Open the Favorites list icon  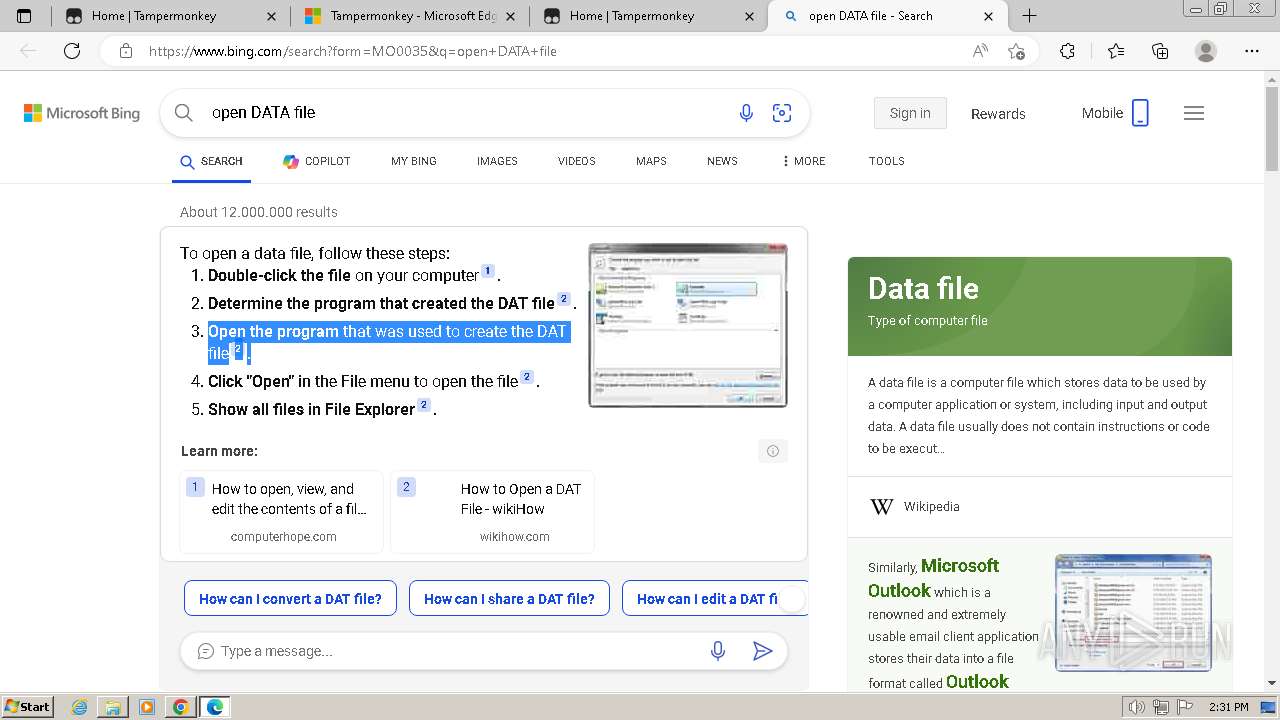[x=1116, y=51]
